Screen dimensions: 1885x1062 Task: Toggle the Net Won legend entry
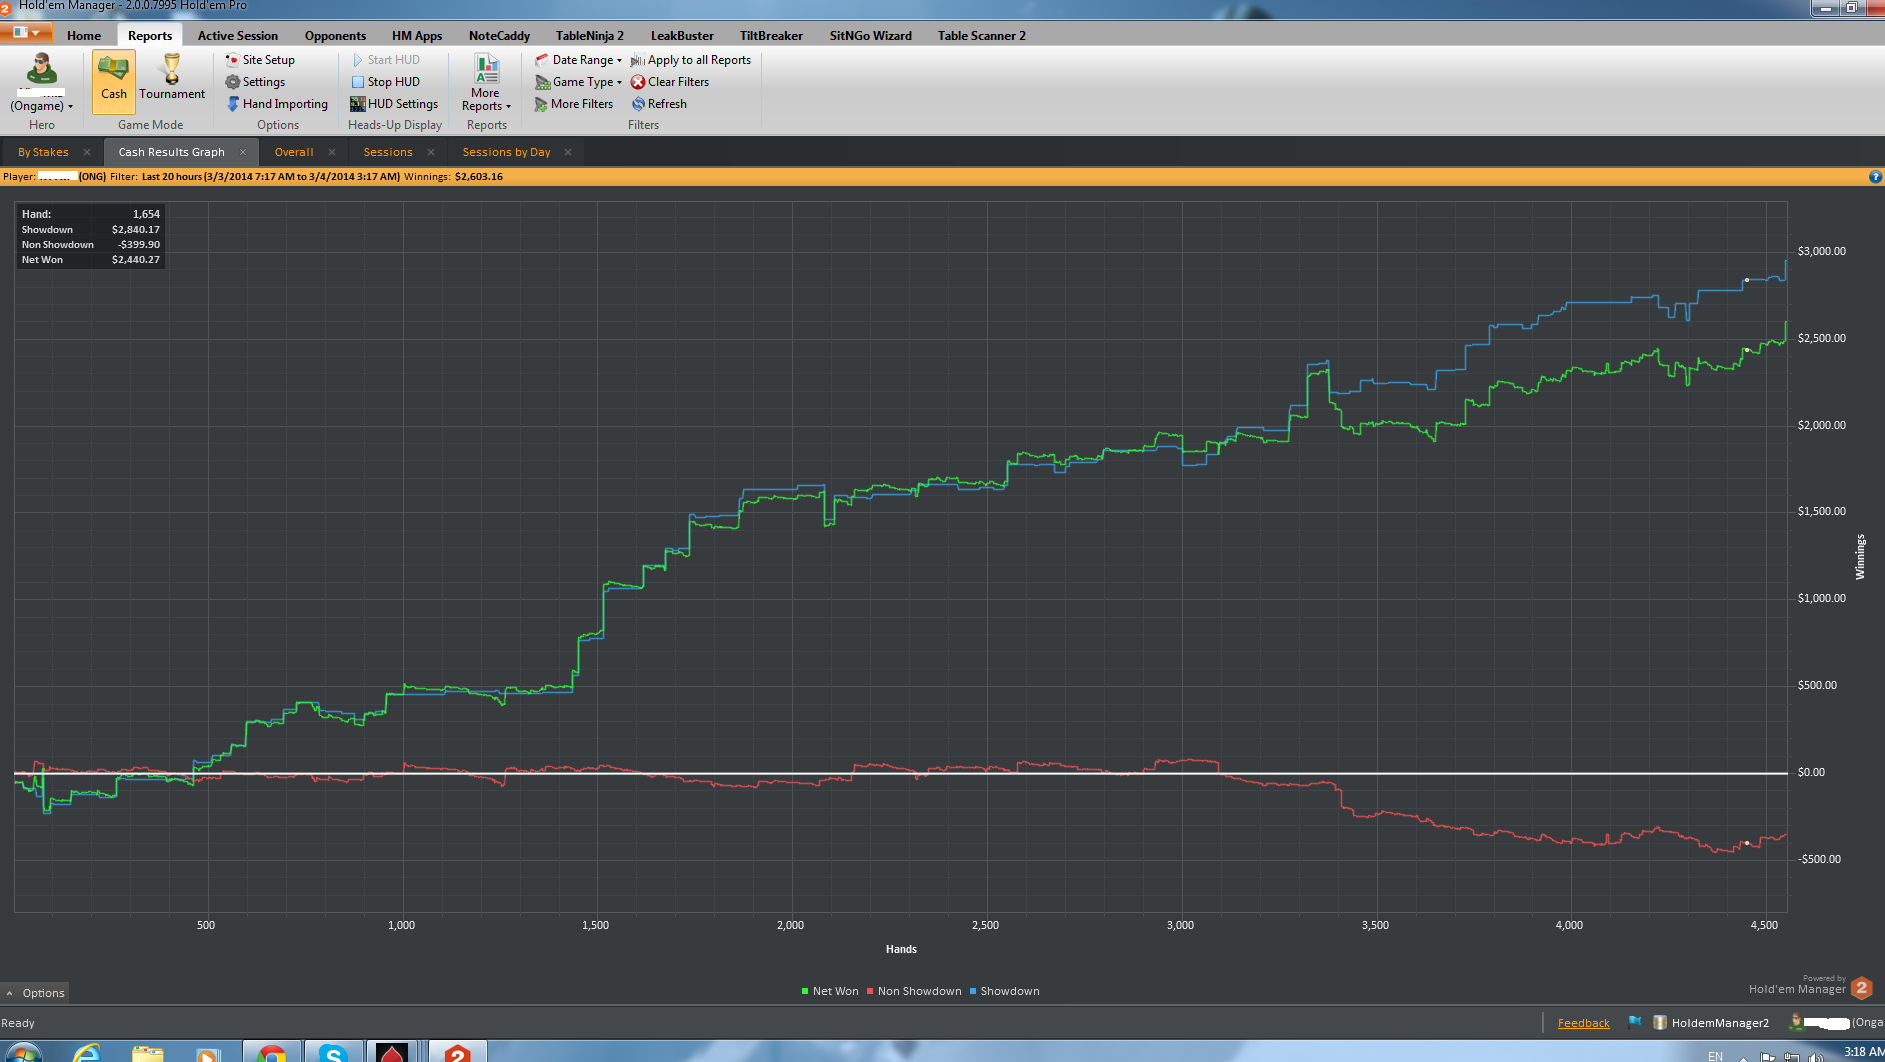(830, 992)
